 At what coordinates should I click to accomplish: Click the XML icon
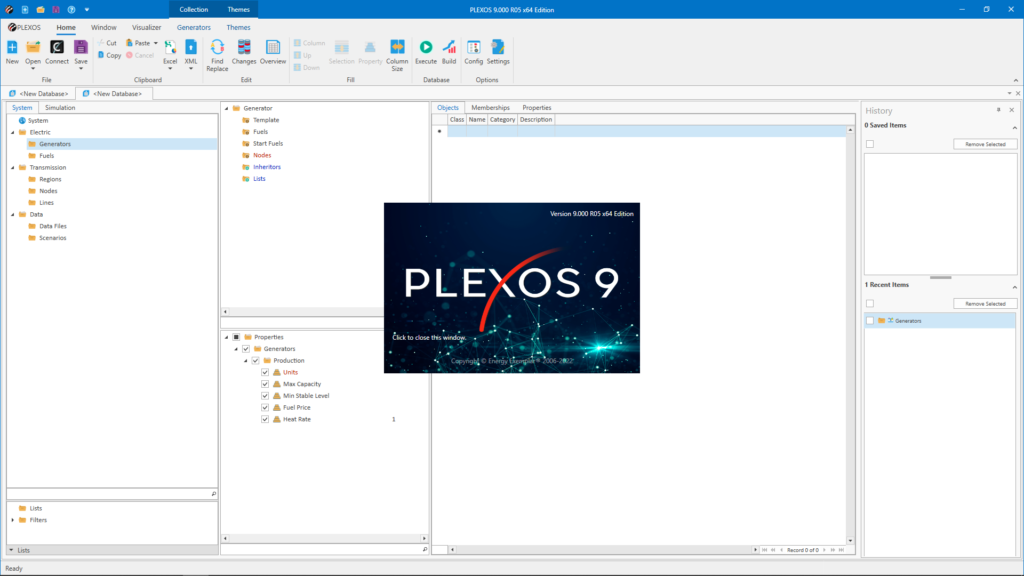click(191, 48)
